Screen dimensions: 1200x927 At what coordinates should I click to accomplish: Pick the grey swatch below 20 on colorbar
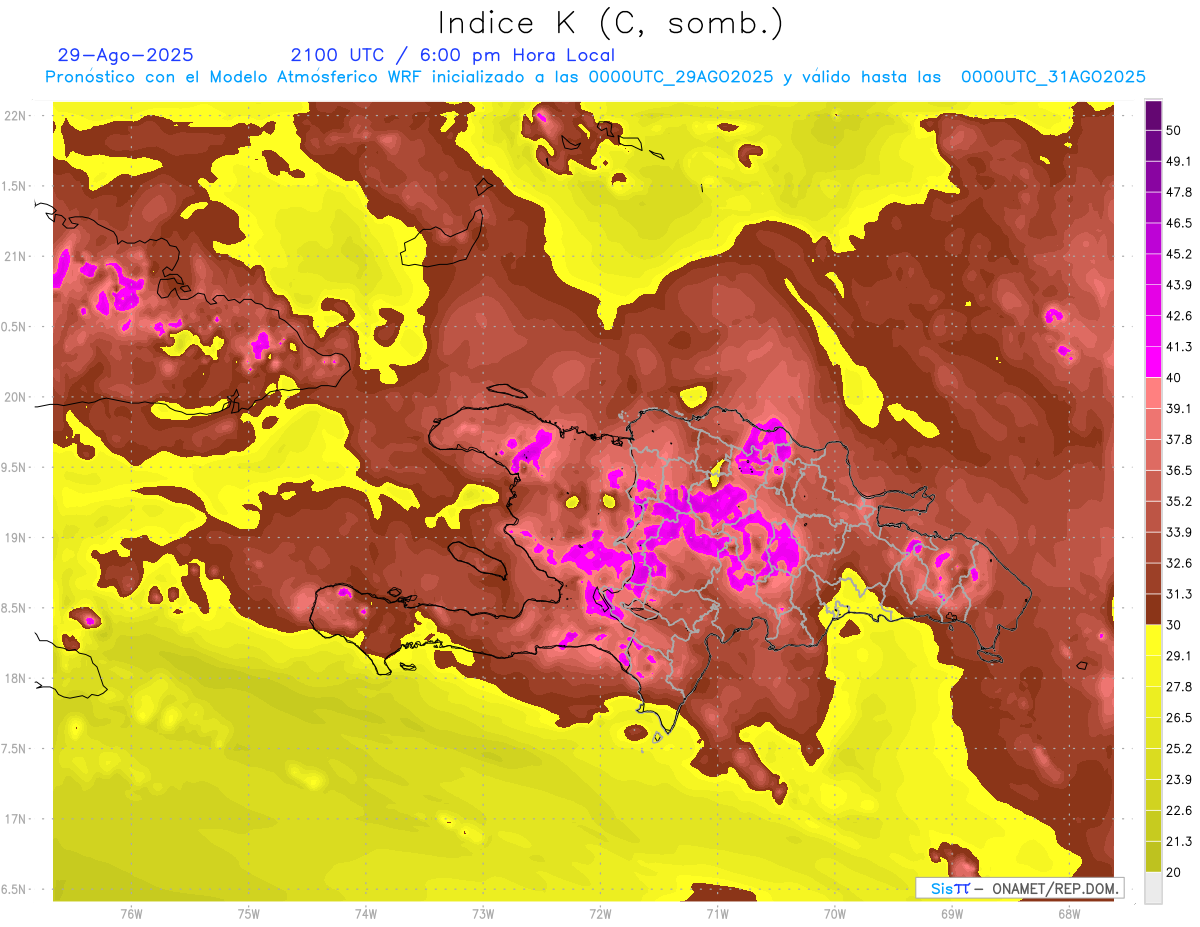[x=1153, y=888]
